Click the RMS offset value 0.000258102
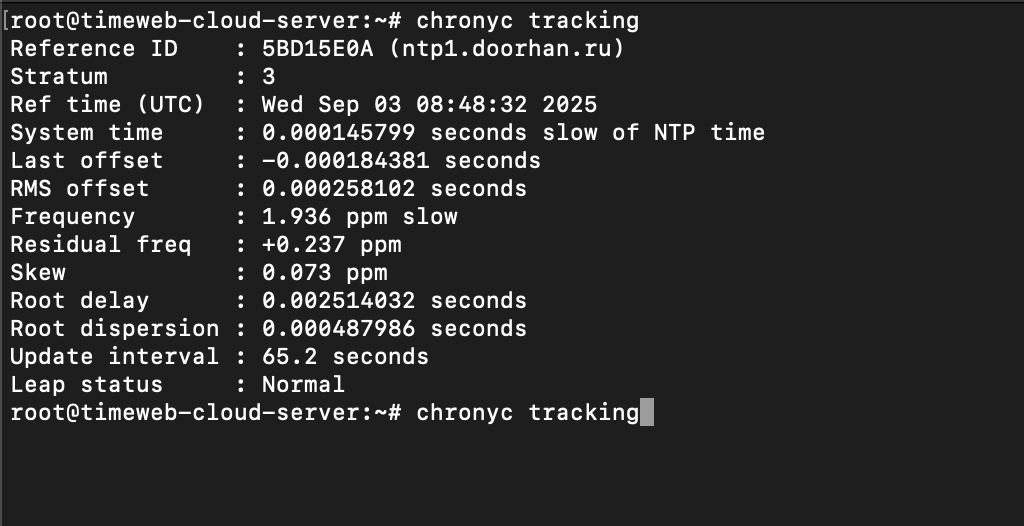Image resolution: width=1024 pixels, height=526 pixels. click(338, 189)
